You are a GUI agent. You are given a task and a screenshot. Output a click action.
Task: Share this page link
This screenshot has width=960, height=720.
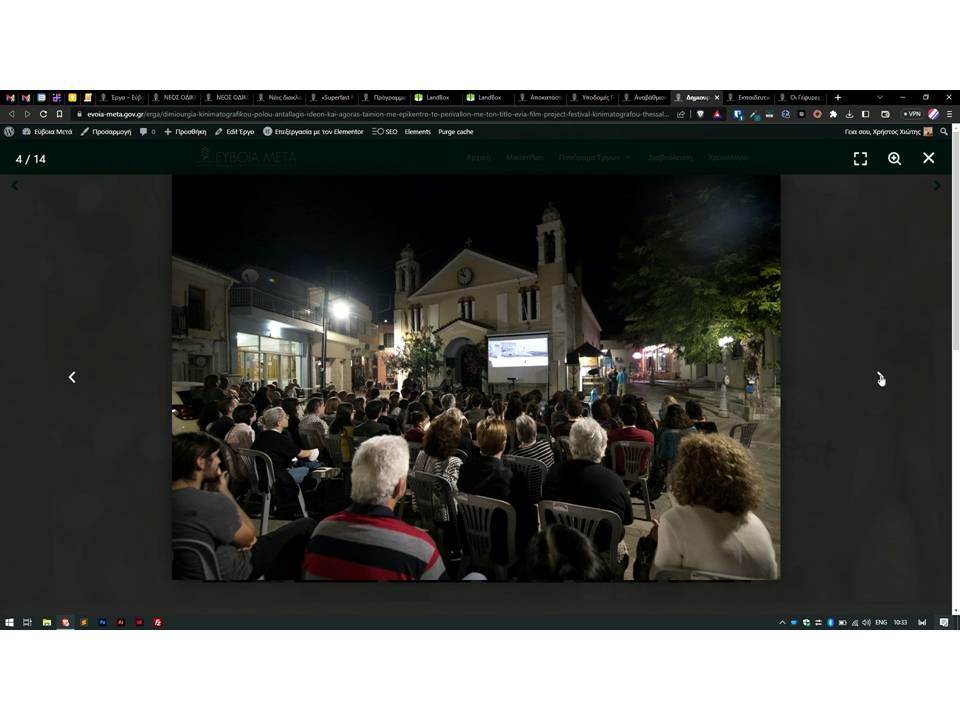click(680, 114)
